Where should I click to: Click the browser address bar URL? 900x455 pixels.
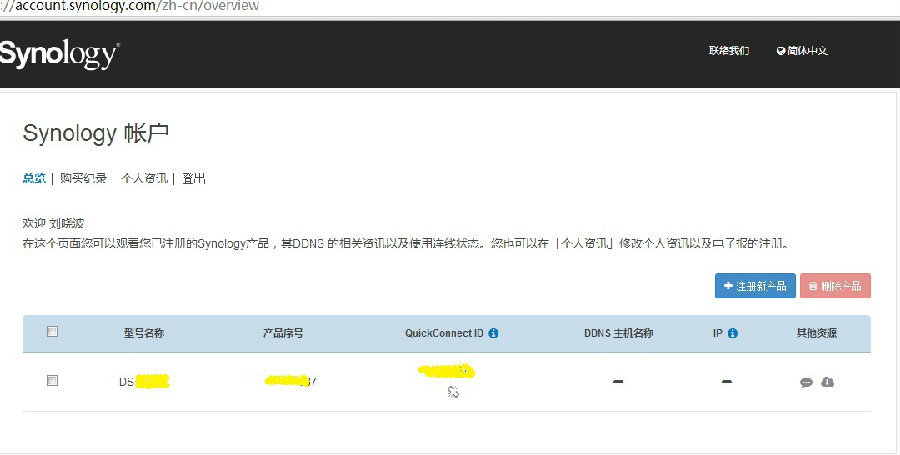click(130, 6)
